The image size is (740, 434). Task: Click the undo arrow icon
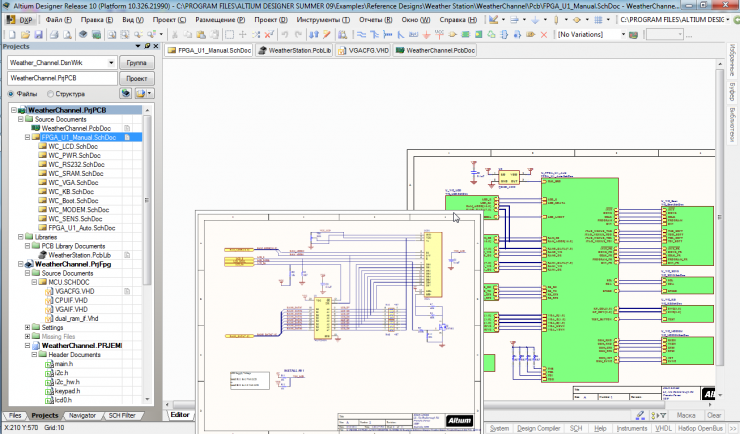(285, 35)
